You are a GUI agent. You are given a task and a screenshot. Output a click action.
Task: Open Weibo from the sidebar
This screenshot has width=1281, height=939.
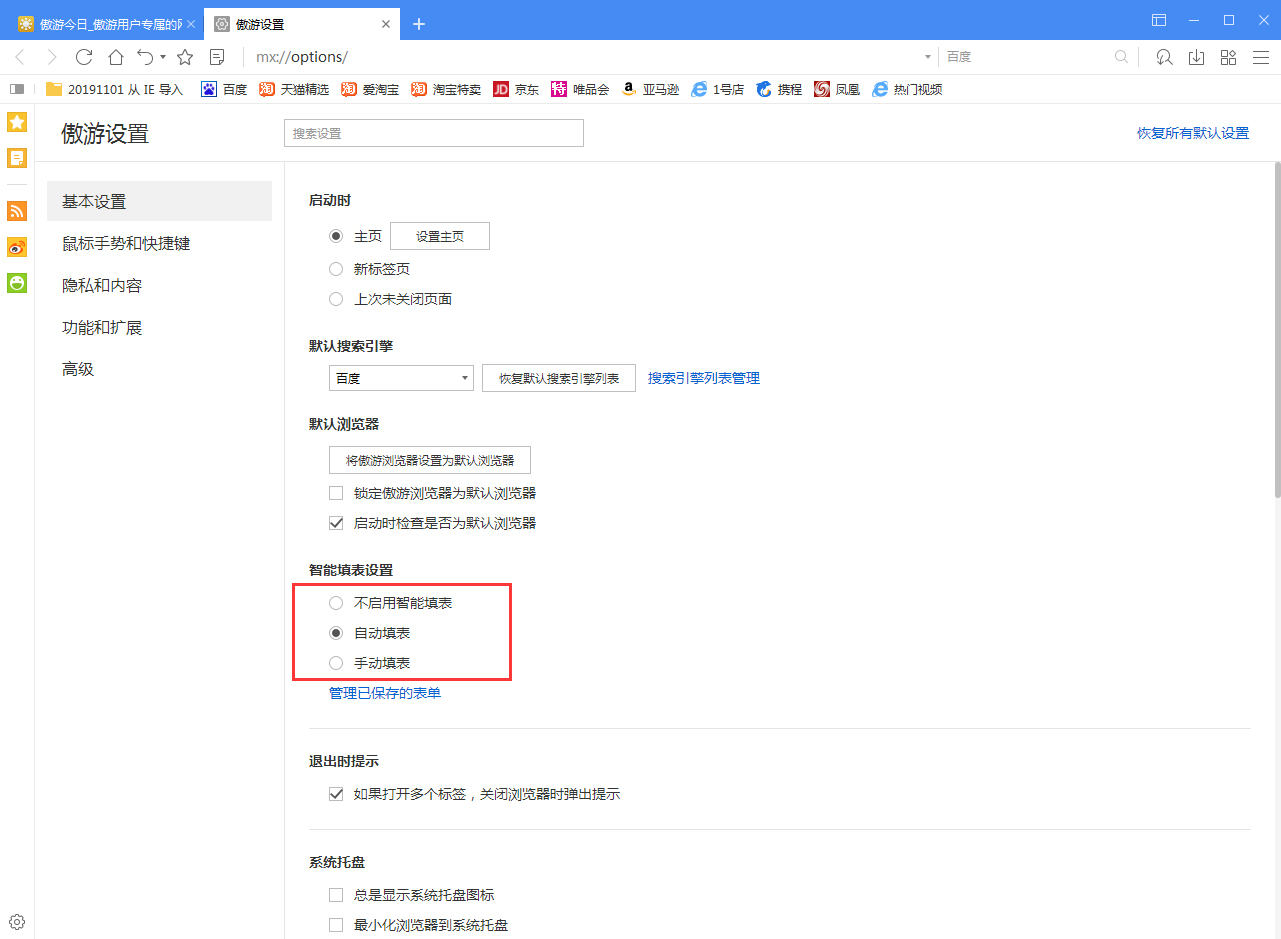pyautogui.click(x=16, y=247)
